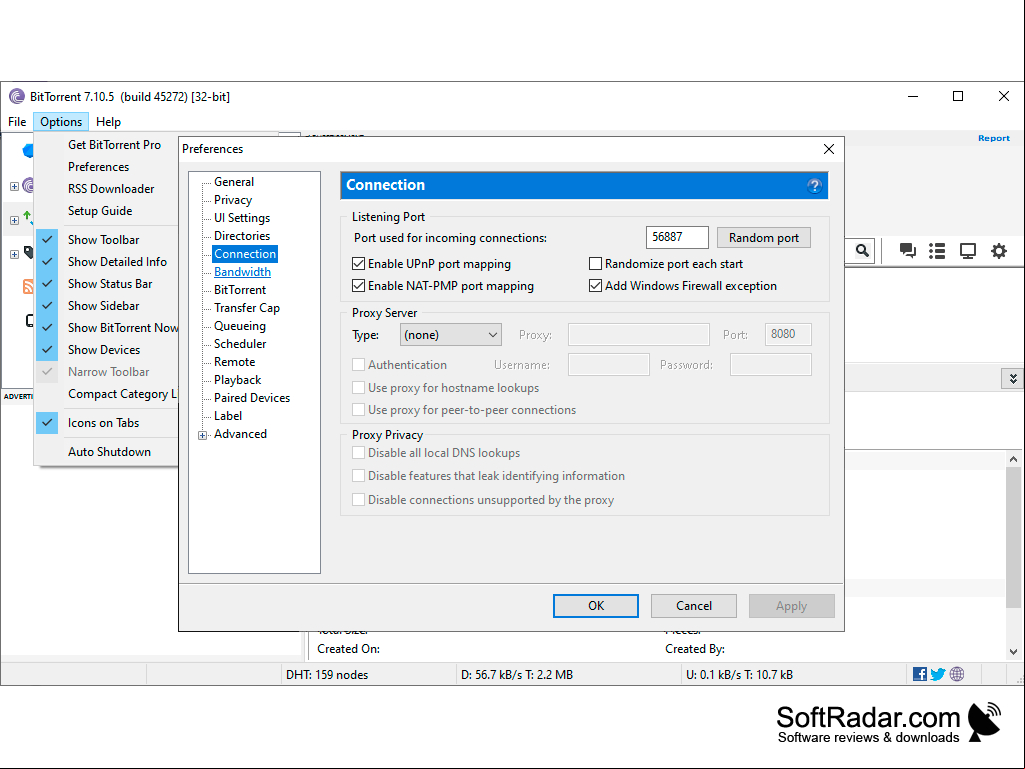1025x769 pixels.
Task: Click the Facebook icon in status bar
Action: pos(920,674)
